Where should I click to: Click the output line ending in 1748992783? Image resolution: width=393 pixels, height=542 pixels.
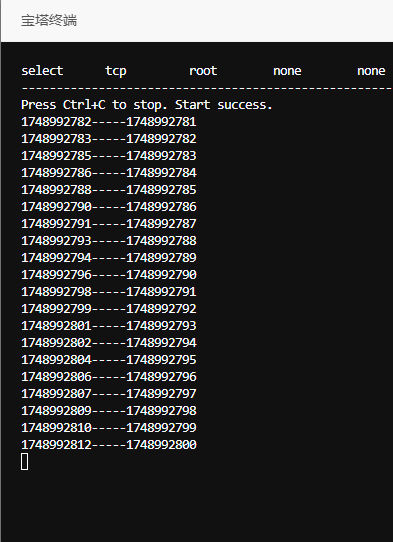click(x=109, y=156)
